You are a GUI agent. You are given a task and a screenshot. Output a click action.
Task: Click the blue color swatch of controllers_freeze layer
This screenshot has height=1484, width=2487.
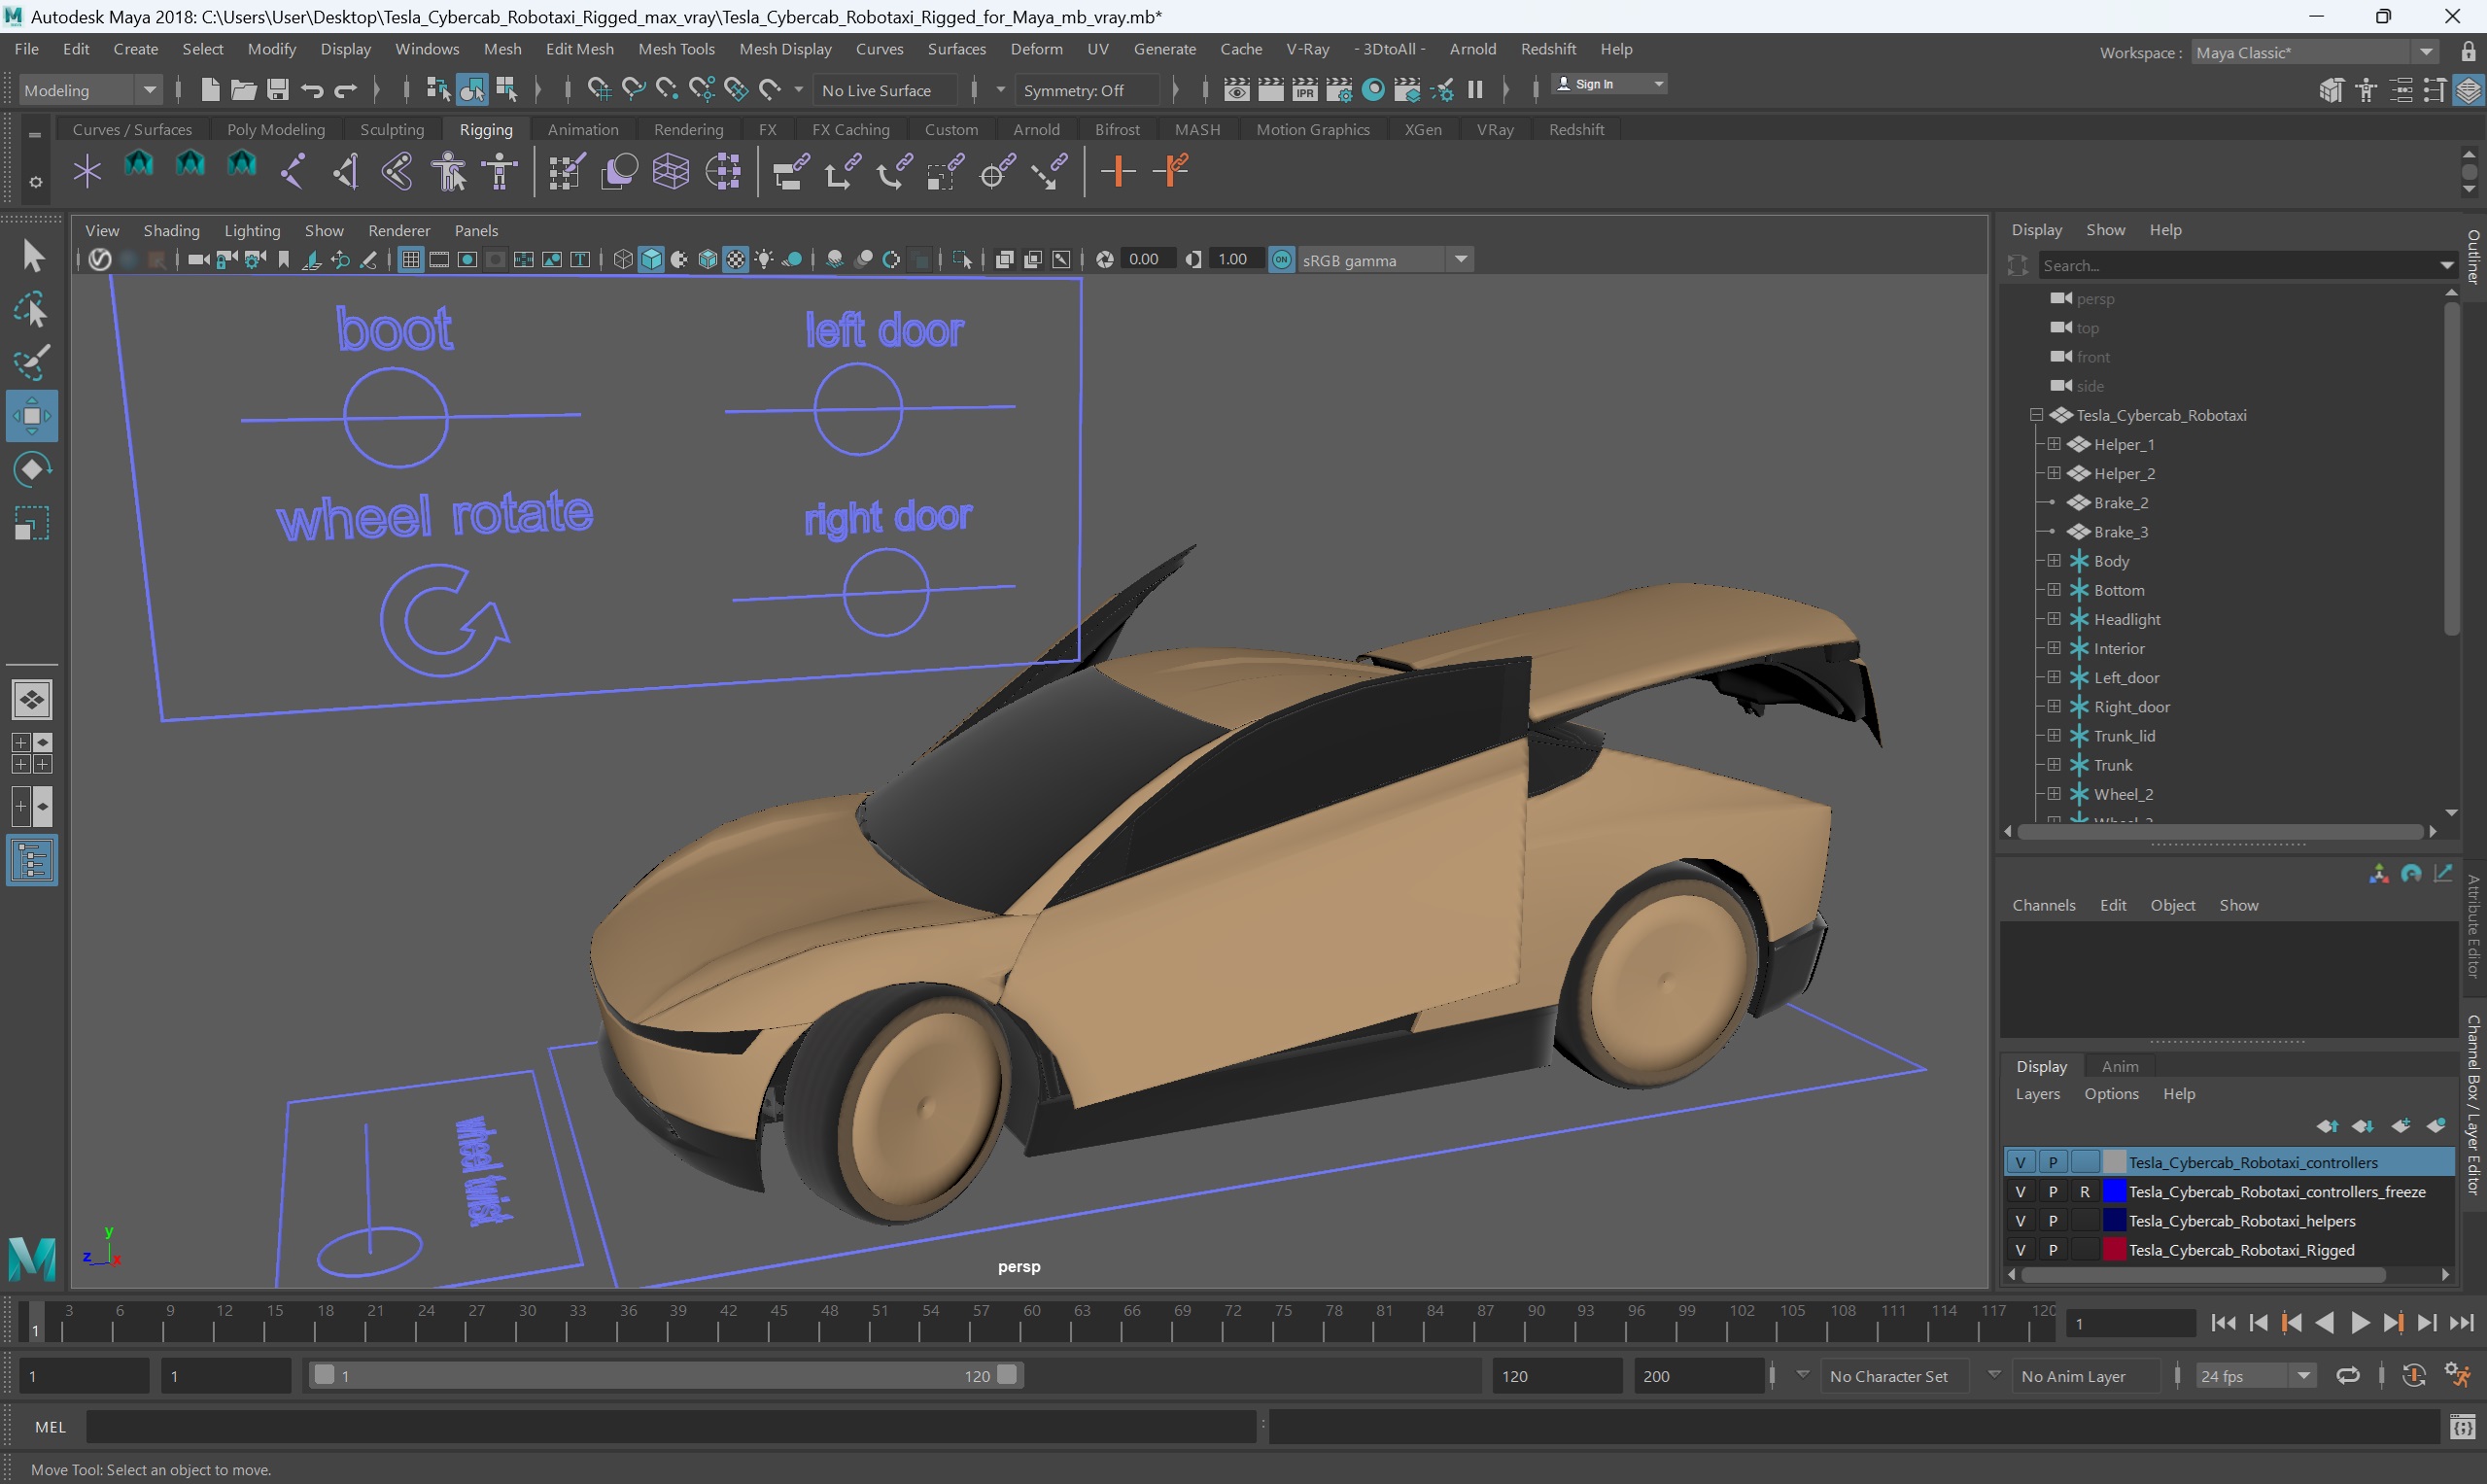point(2114,1191)
